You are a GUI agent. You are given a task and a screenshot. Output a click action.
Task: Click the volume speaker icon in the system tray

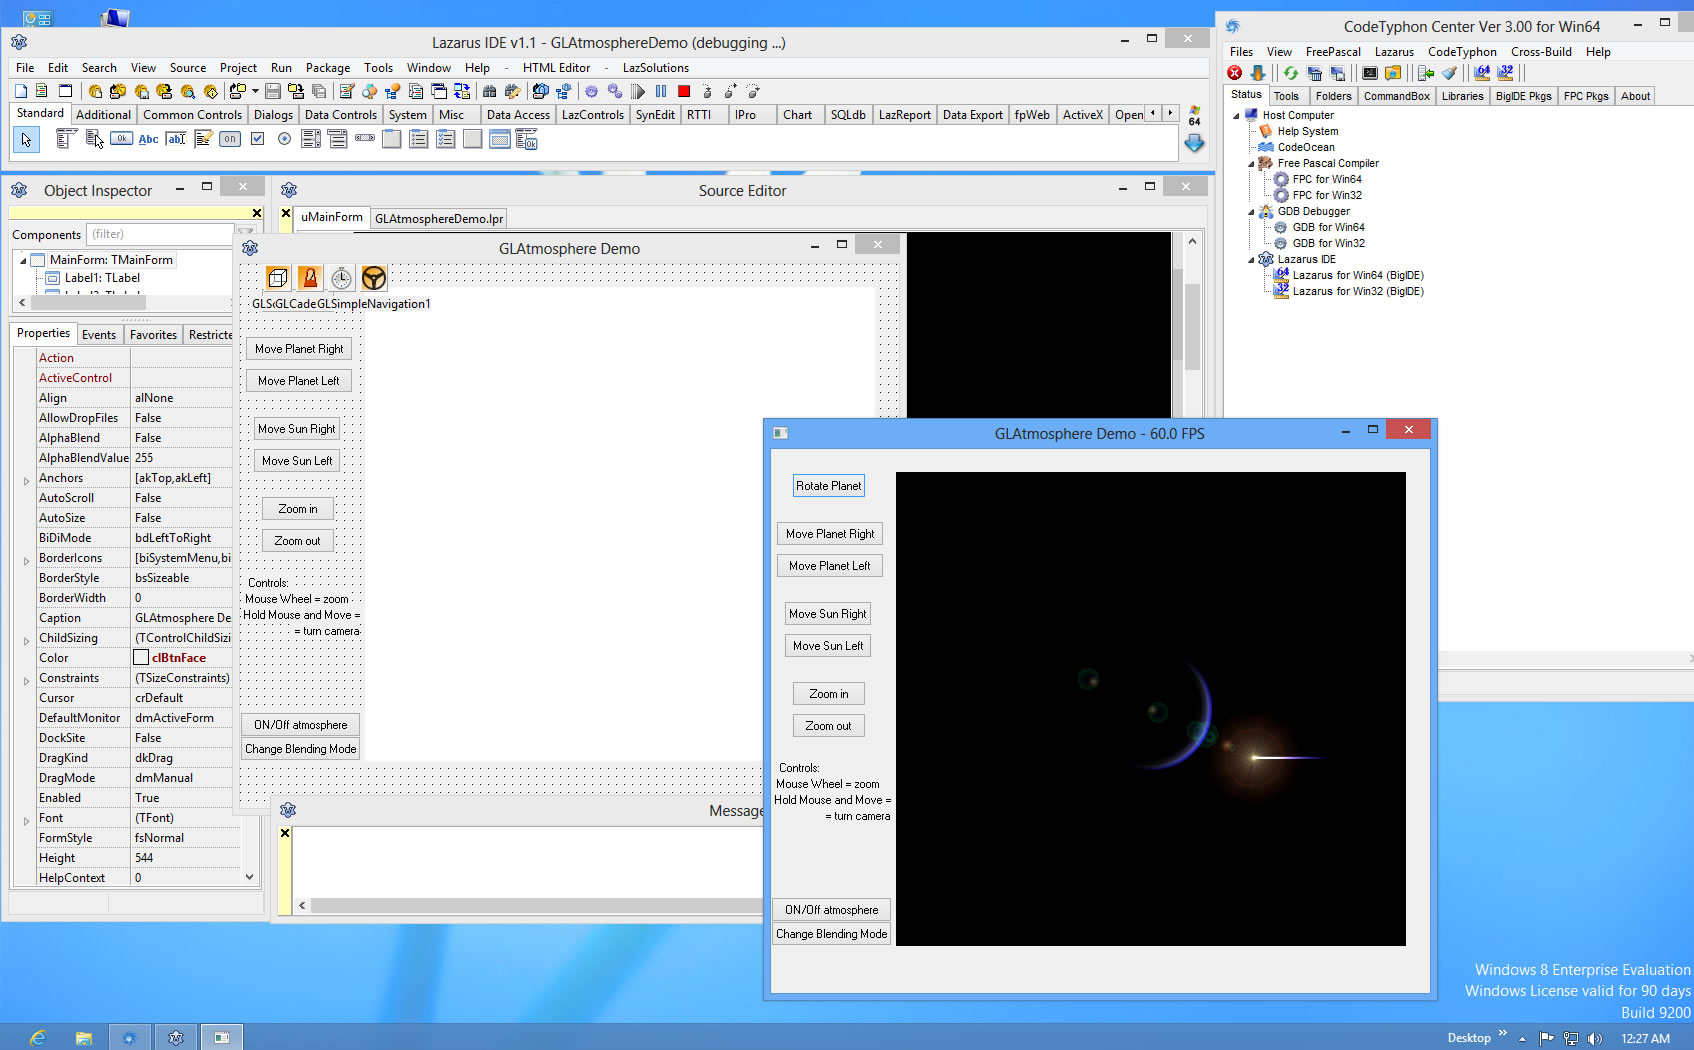pyautogui.click(x=1596, y=1038)
